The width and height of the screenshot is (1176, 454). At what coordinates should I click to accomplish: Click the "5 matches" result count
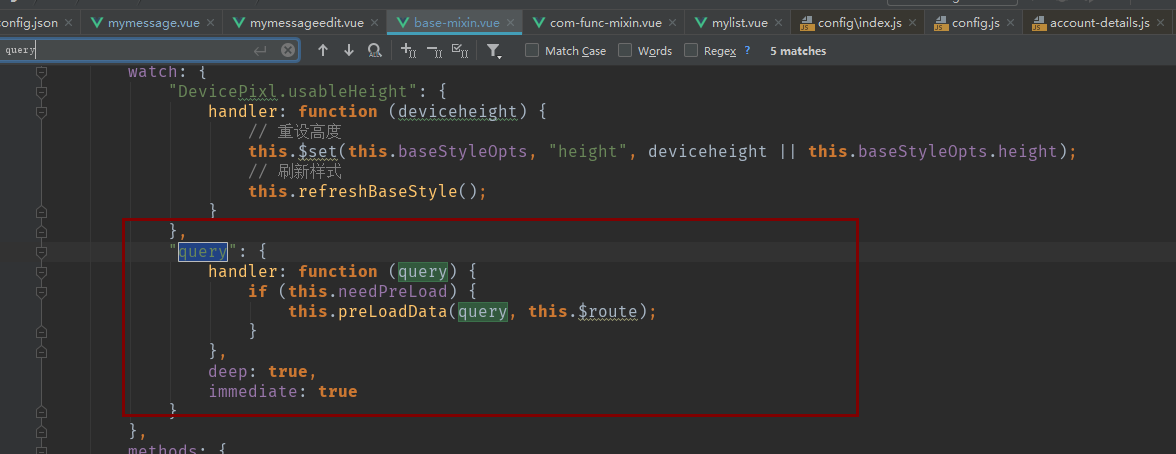[x=798, y=51]
